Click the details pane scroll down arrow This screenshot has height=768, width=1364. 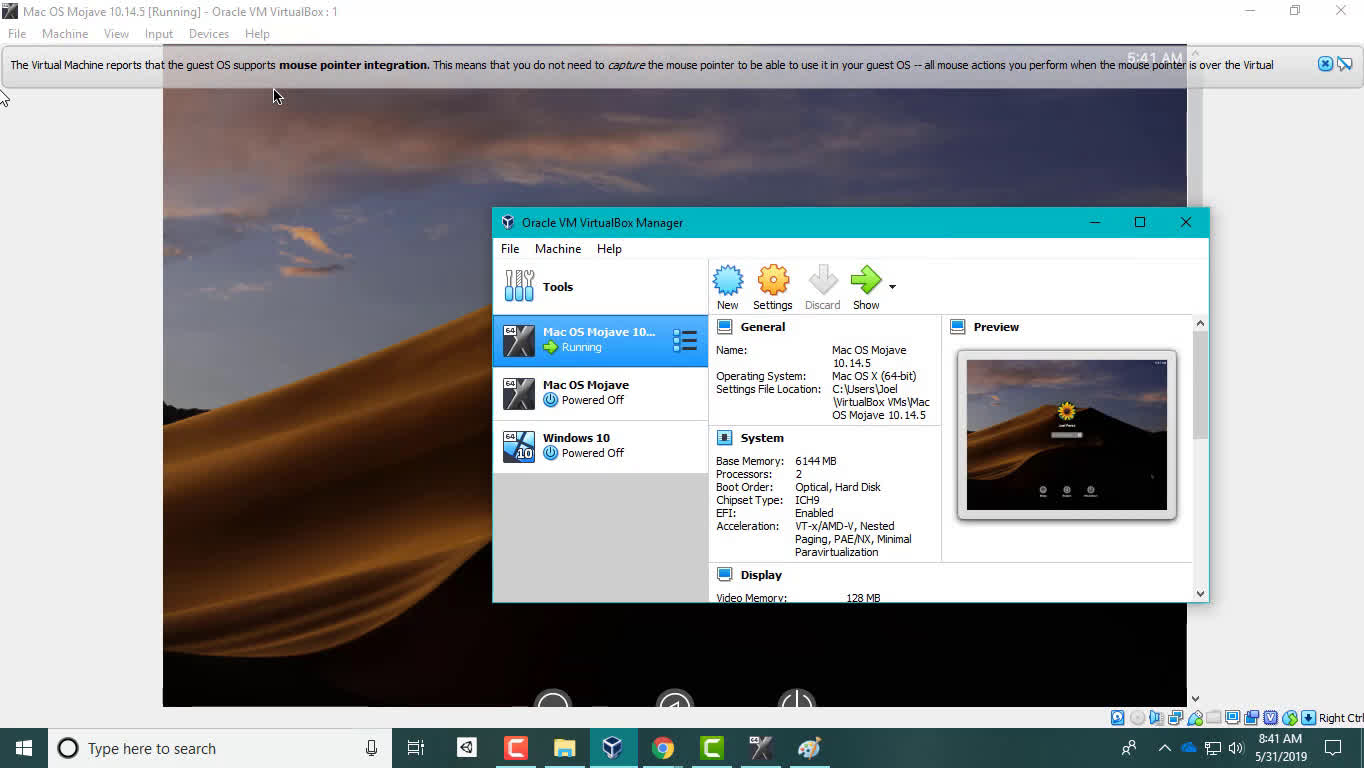click(1200, 593)
